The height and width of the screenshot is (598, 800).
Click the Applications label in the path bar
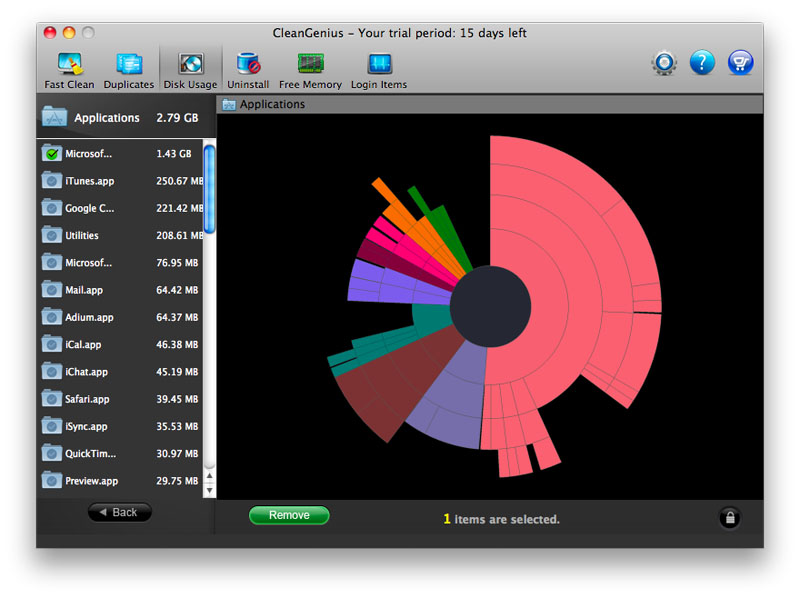coord(272,104)
